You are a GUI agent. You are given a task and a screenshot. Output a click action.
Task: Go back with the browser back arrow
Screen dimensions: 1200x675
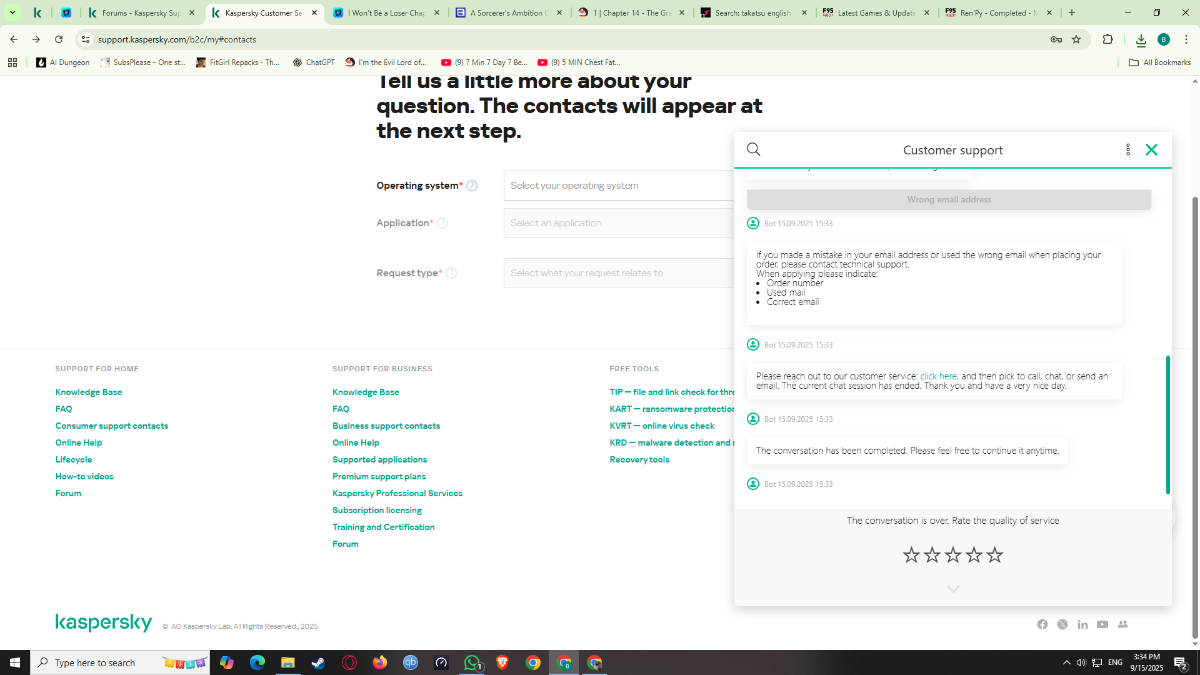point(13,39)
